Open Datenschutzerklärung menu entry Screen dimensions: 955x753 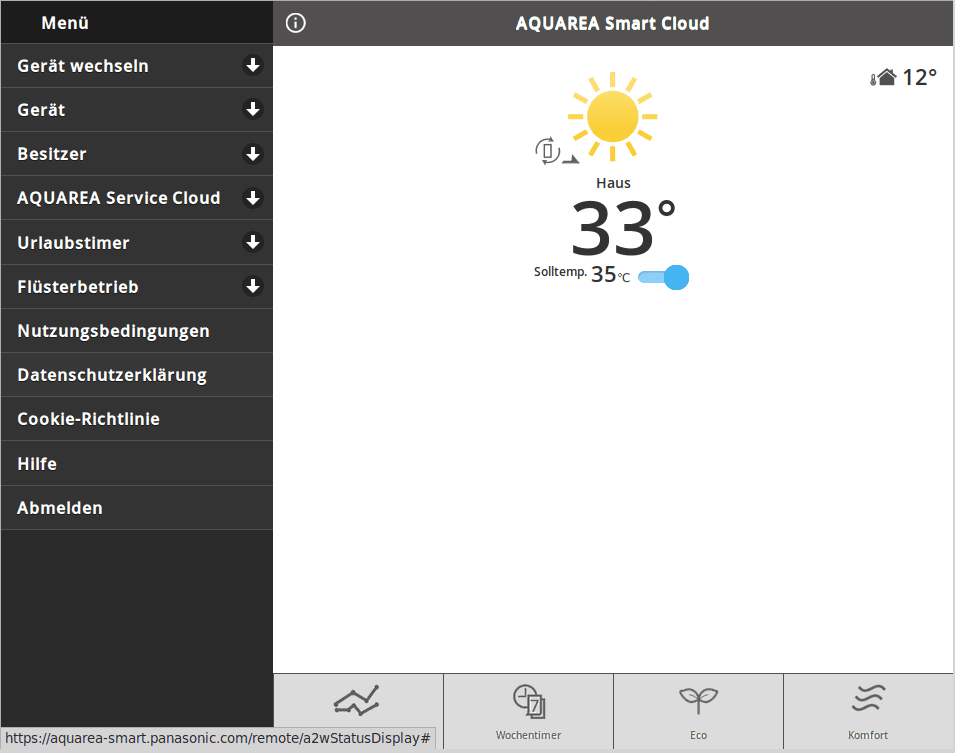click(x=136, y=375)
